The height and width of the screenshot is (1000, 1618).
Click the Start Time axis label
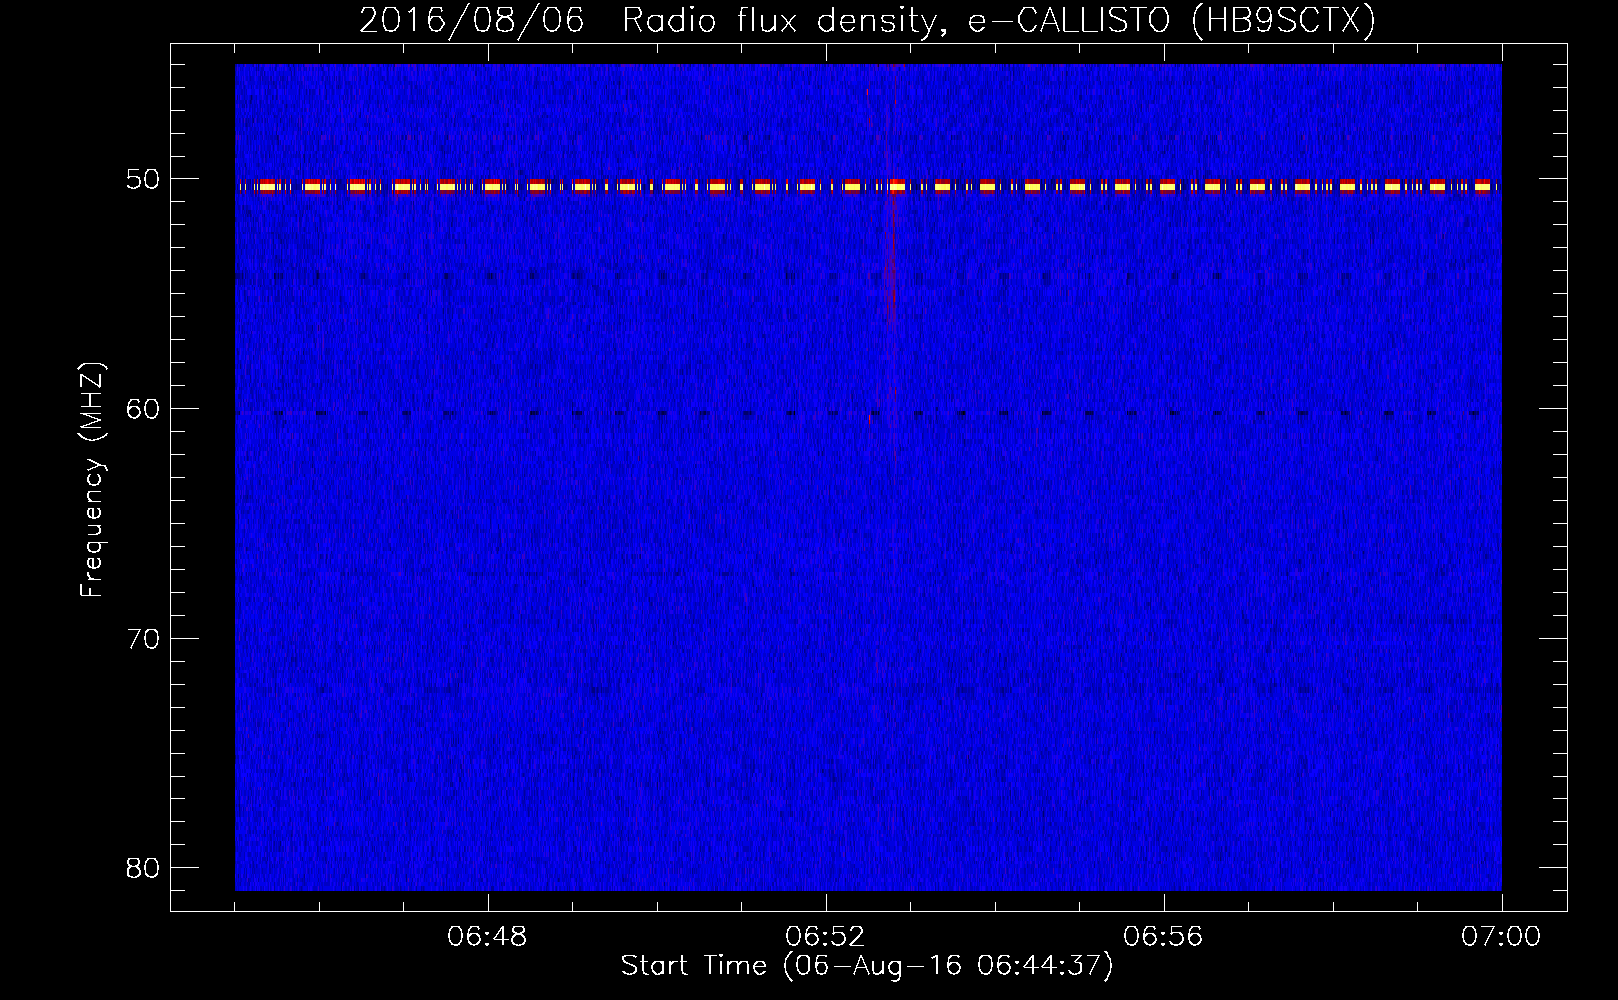point(867,966)
